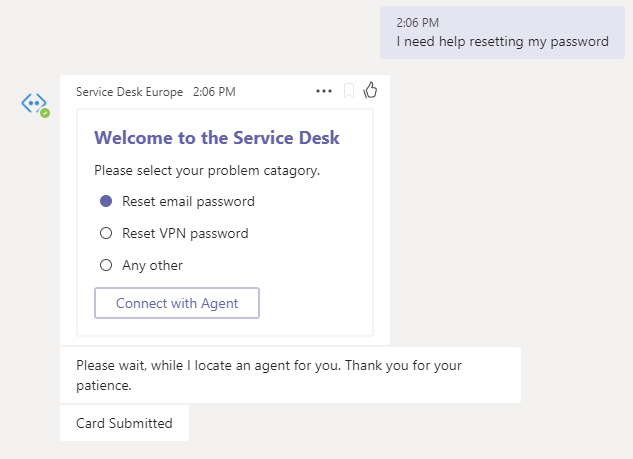The image size is (633, 459).
Task: Like the message with thumbs-up icon
Action: coord(370,90)
